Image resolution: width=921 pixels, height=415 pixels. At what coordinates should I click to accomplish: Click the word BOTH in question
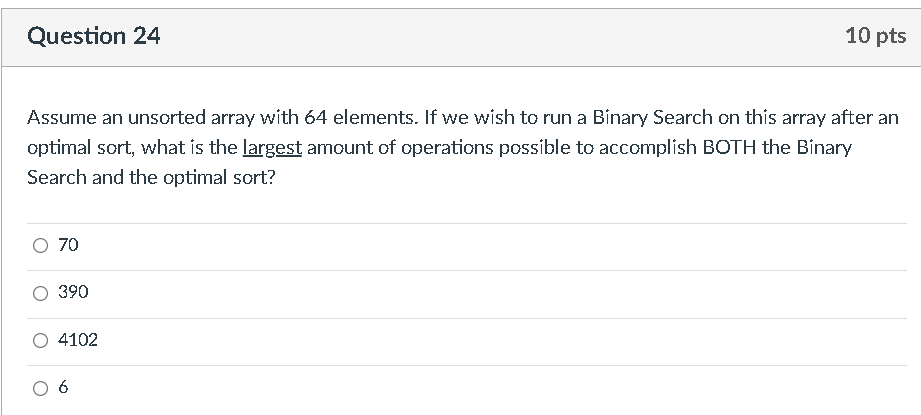pos(730,147)
